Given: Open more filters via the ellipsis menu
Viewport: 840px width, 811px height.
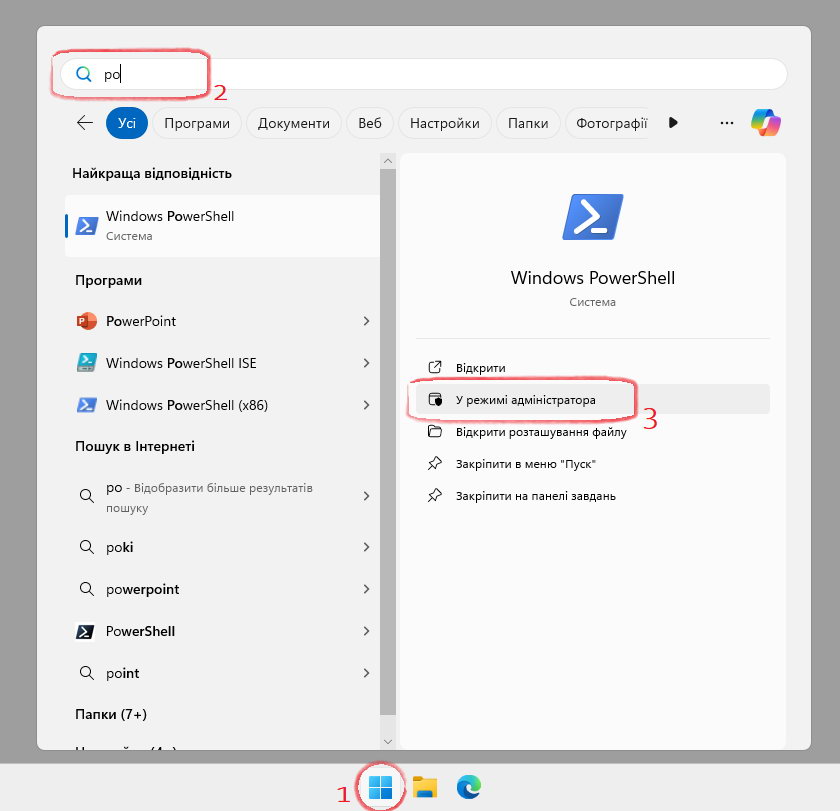Looking at the screenshot, I should (x=726, y=122).
